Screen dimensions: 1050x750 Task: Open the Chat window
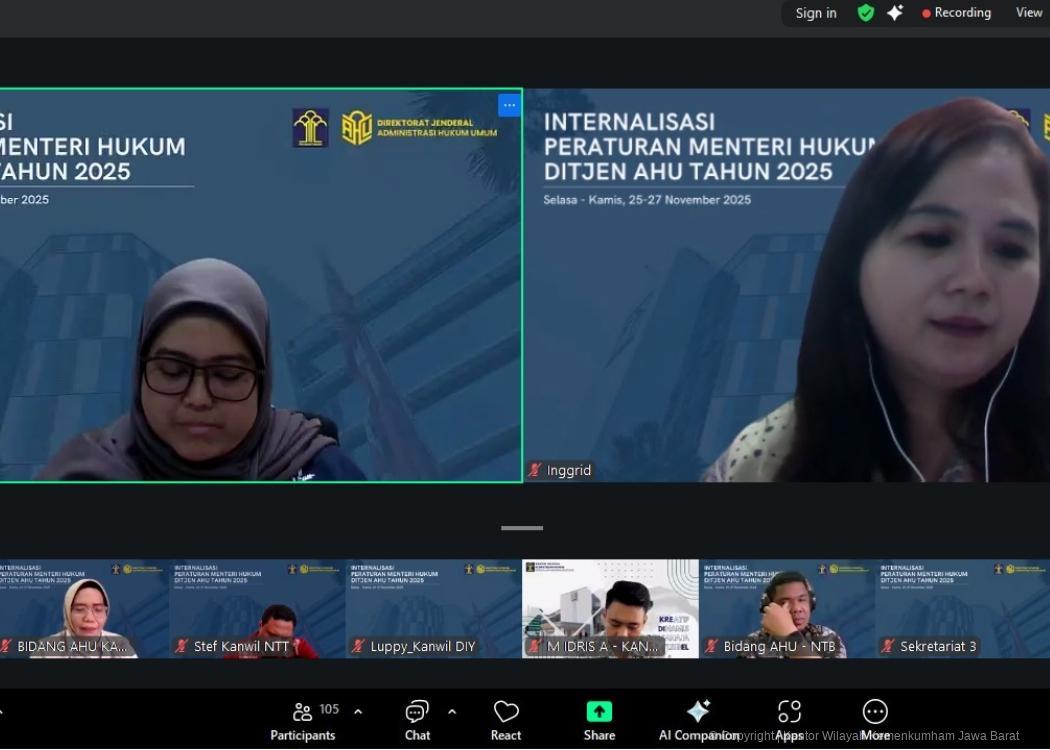(x=417, y=720)
